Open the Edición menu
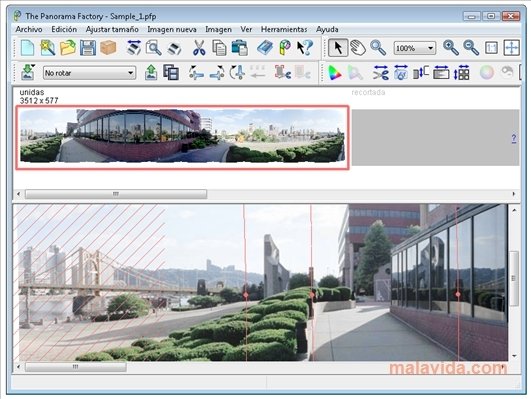Viewport: 531px width, 399px height. 64,29
